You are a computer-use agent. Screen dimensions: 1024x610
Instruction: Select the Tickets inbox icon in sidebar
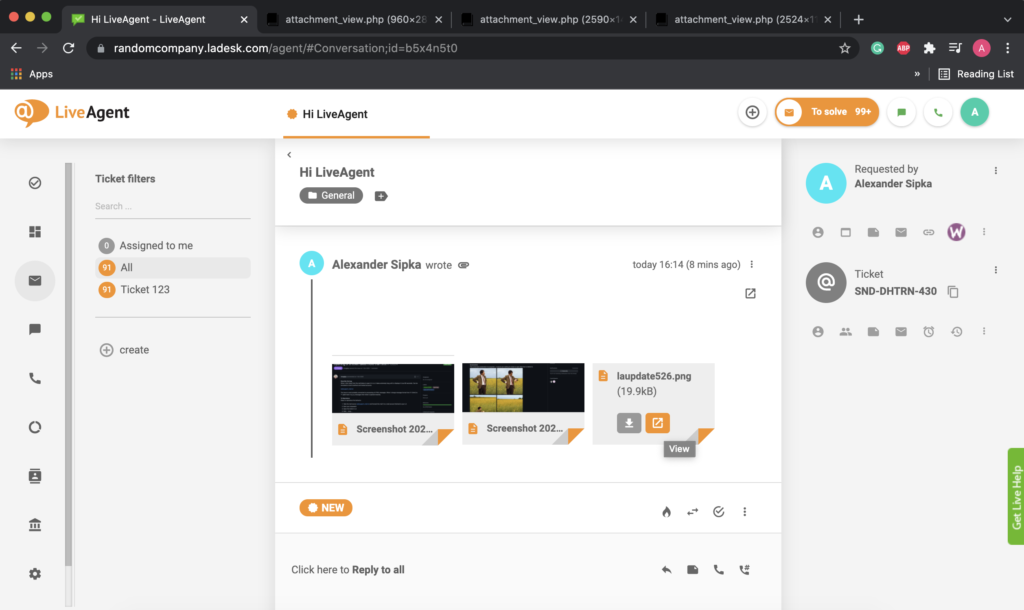[34, 281]
